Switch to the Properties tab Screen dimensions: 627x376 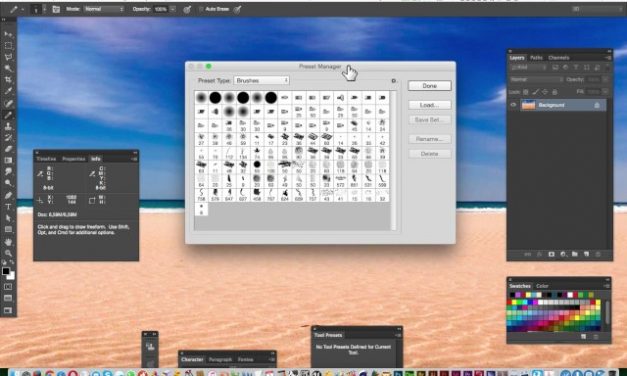click(74, 159)
